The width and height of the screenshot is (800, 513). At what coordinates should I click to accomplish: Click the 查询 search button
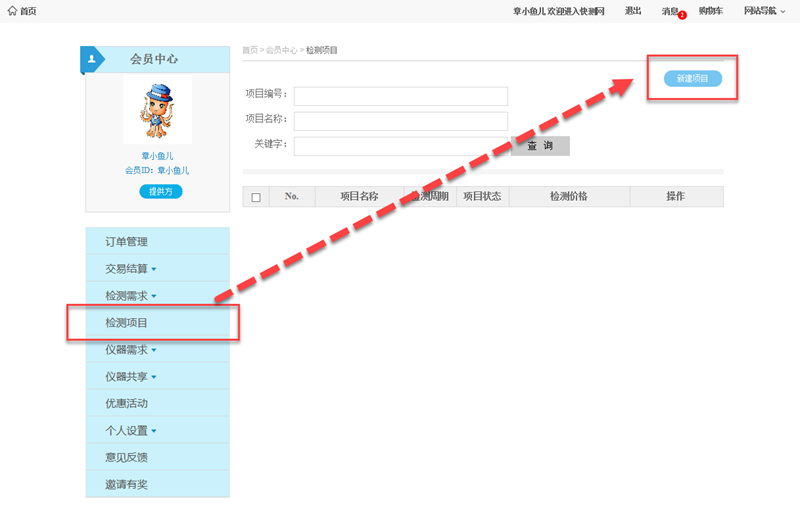tap(540, 146)
